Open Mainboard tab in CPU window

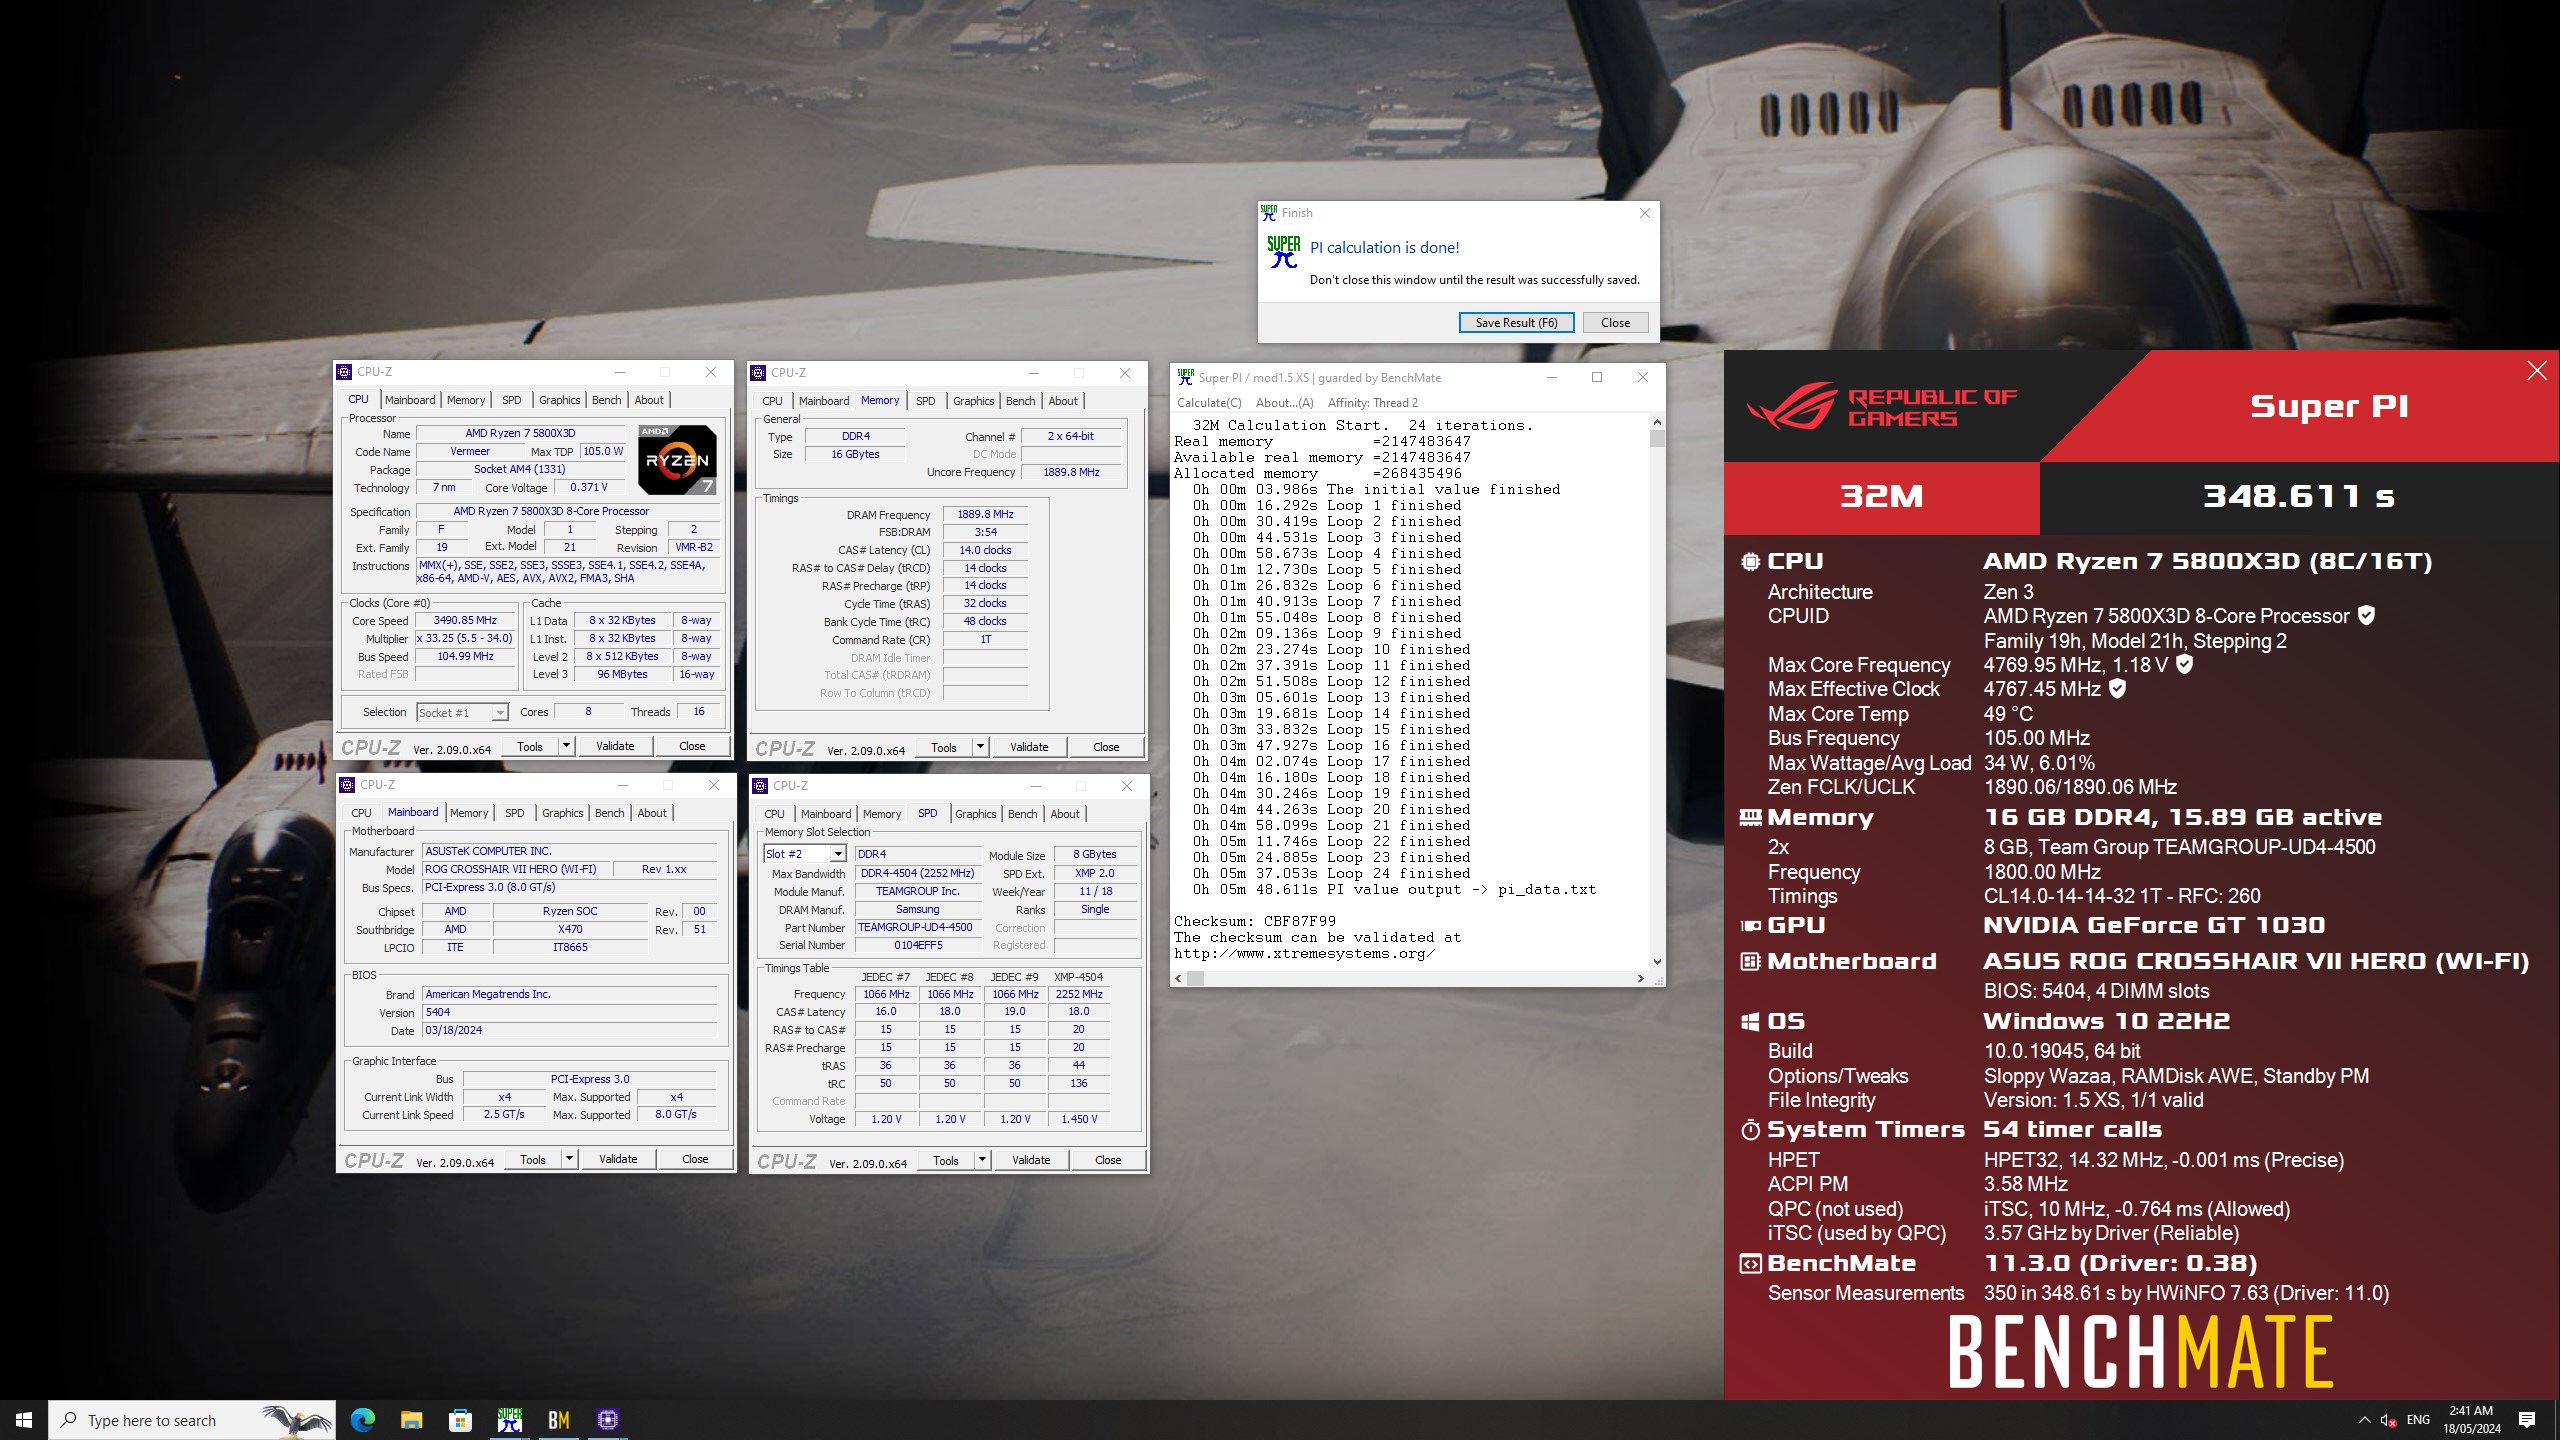(x=410, y=400)
